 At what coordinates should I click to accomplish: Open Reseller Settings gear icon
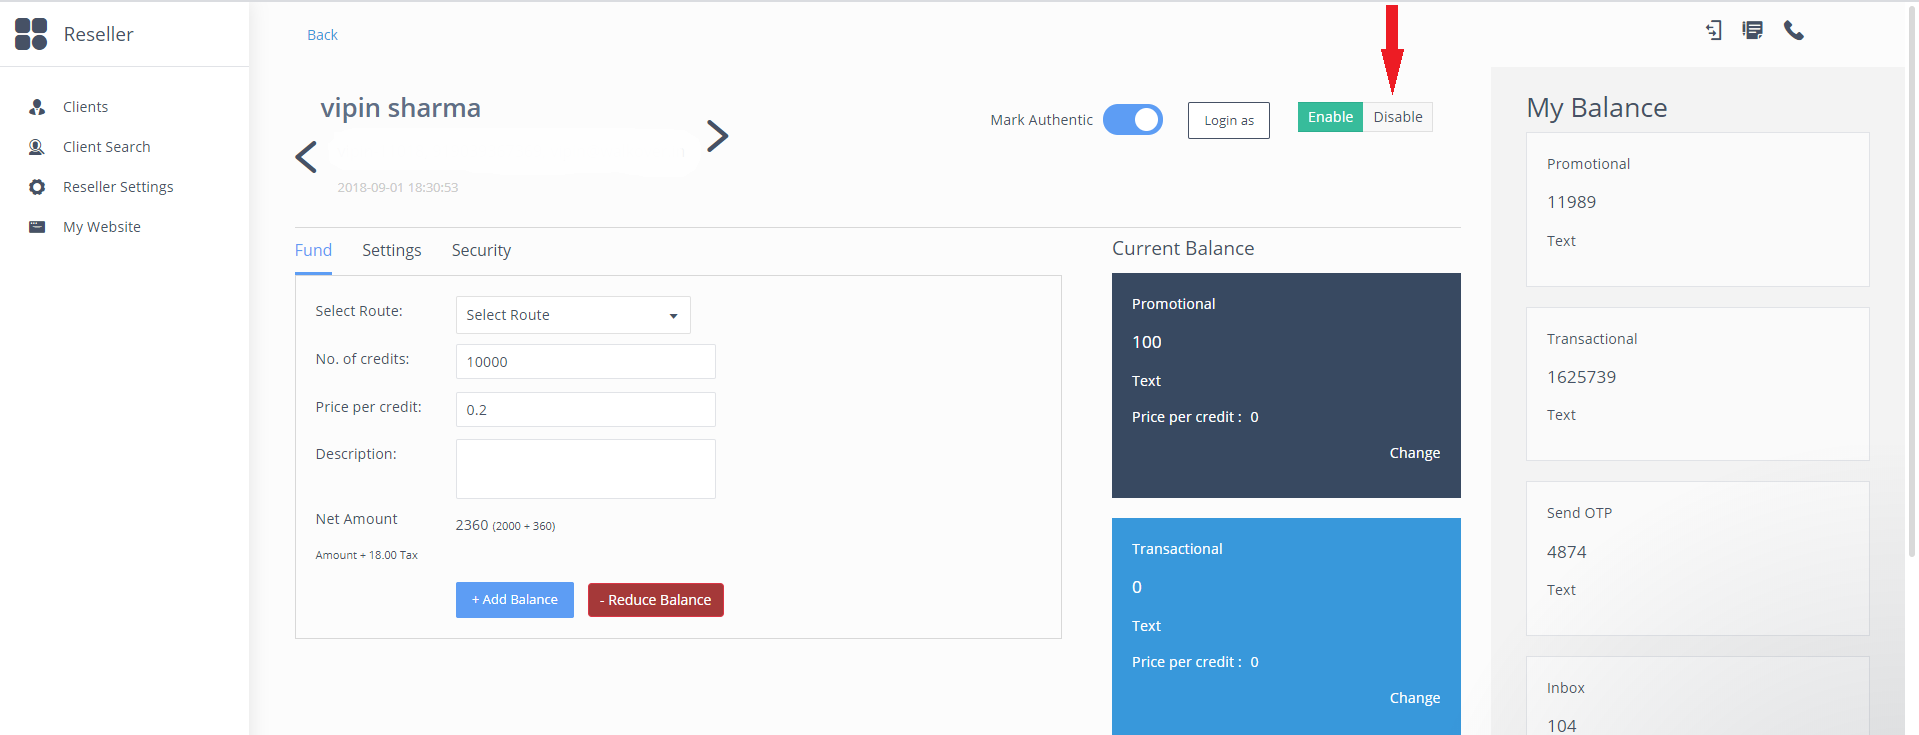37,187
